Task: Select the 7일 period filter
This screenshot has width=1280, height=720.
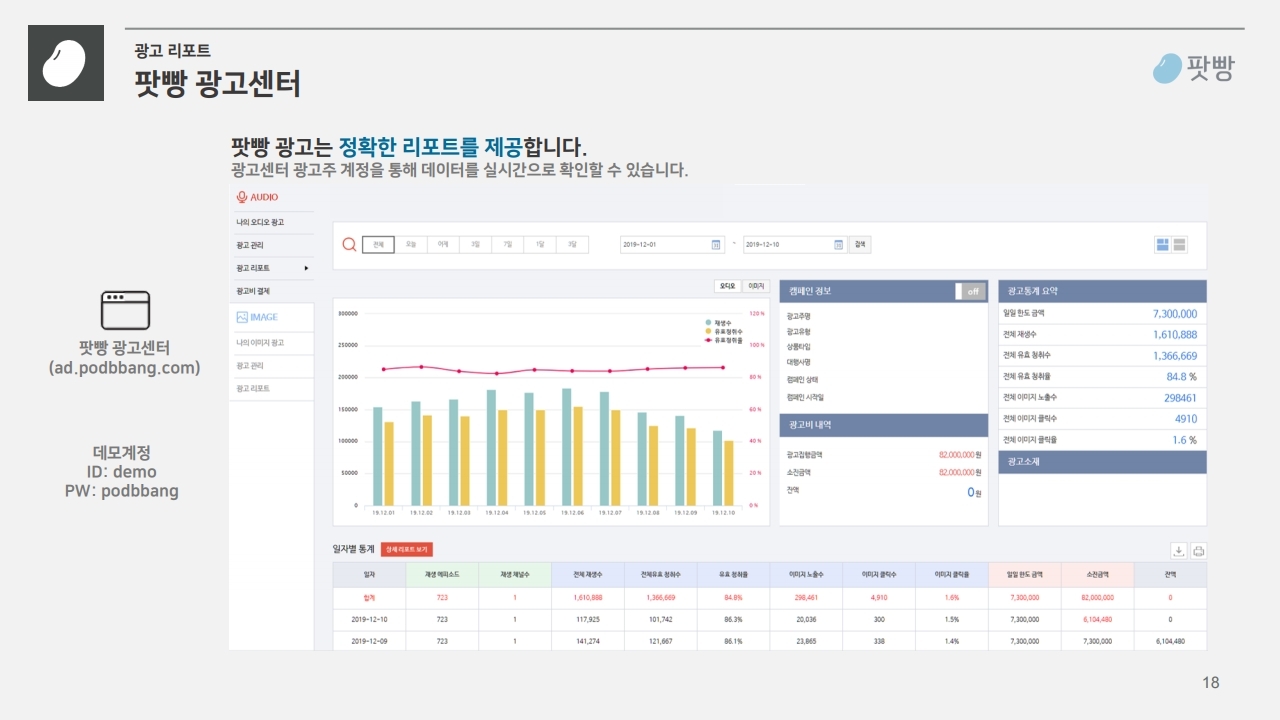Action: [x=508, y=244]
